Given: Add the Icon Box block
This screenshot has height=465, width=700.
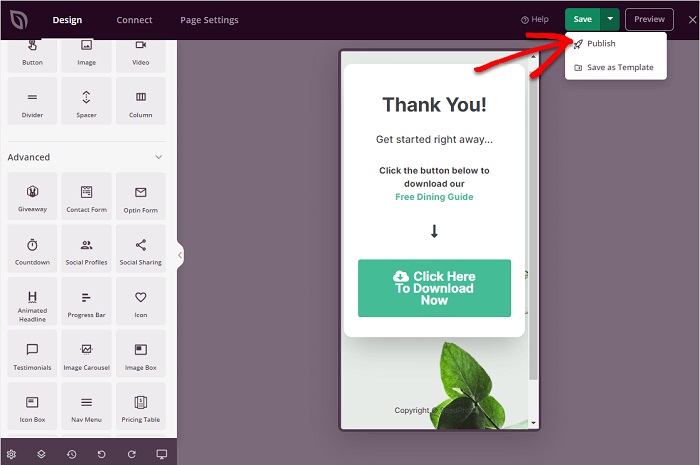Looking at the screenshot, I should pyautogui.click(x=32, y=406).
